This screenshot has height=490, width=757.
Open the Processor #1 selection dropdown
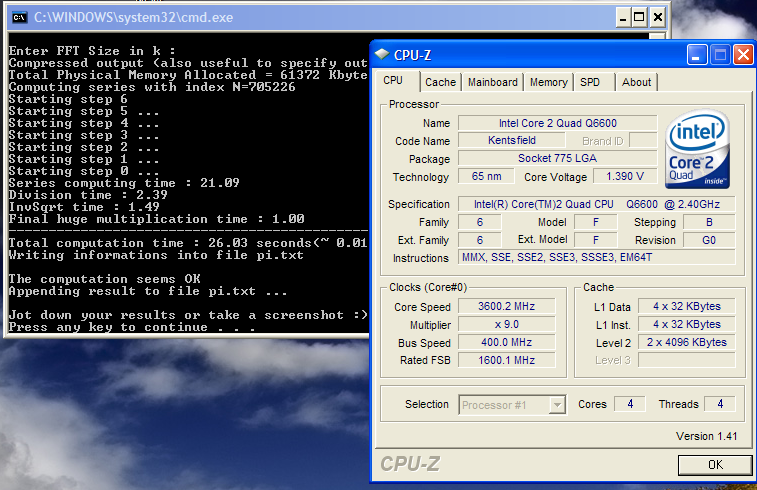tap(557, 405)
